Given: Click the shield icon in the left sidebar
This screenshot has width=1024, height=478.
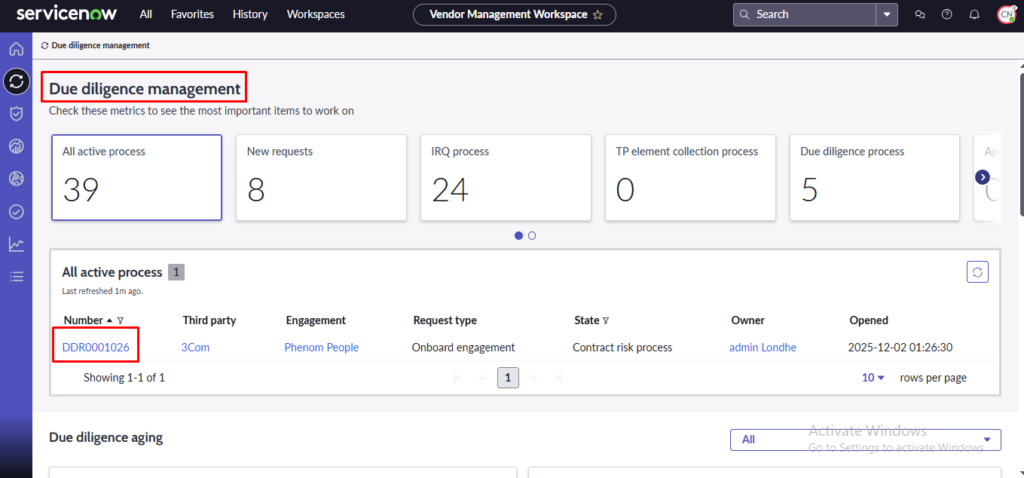Looking at the screenshot, I should coord(16,114).
